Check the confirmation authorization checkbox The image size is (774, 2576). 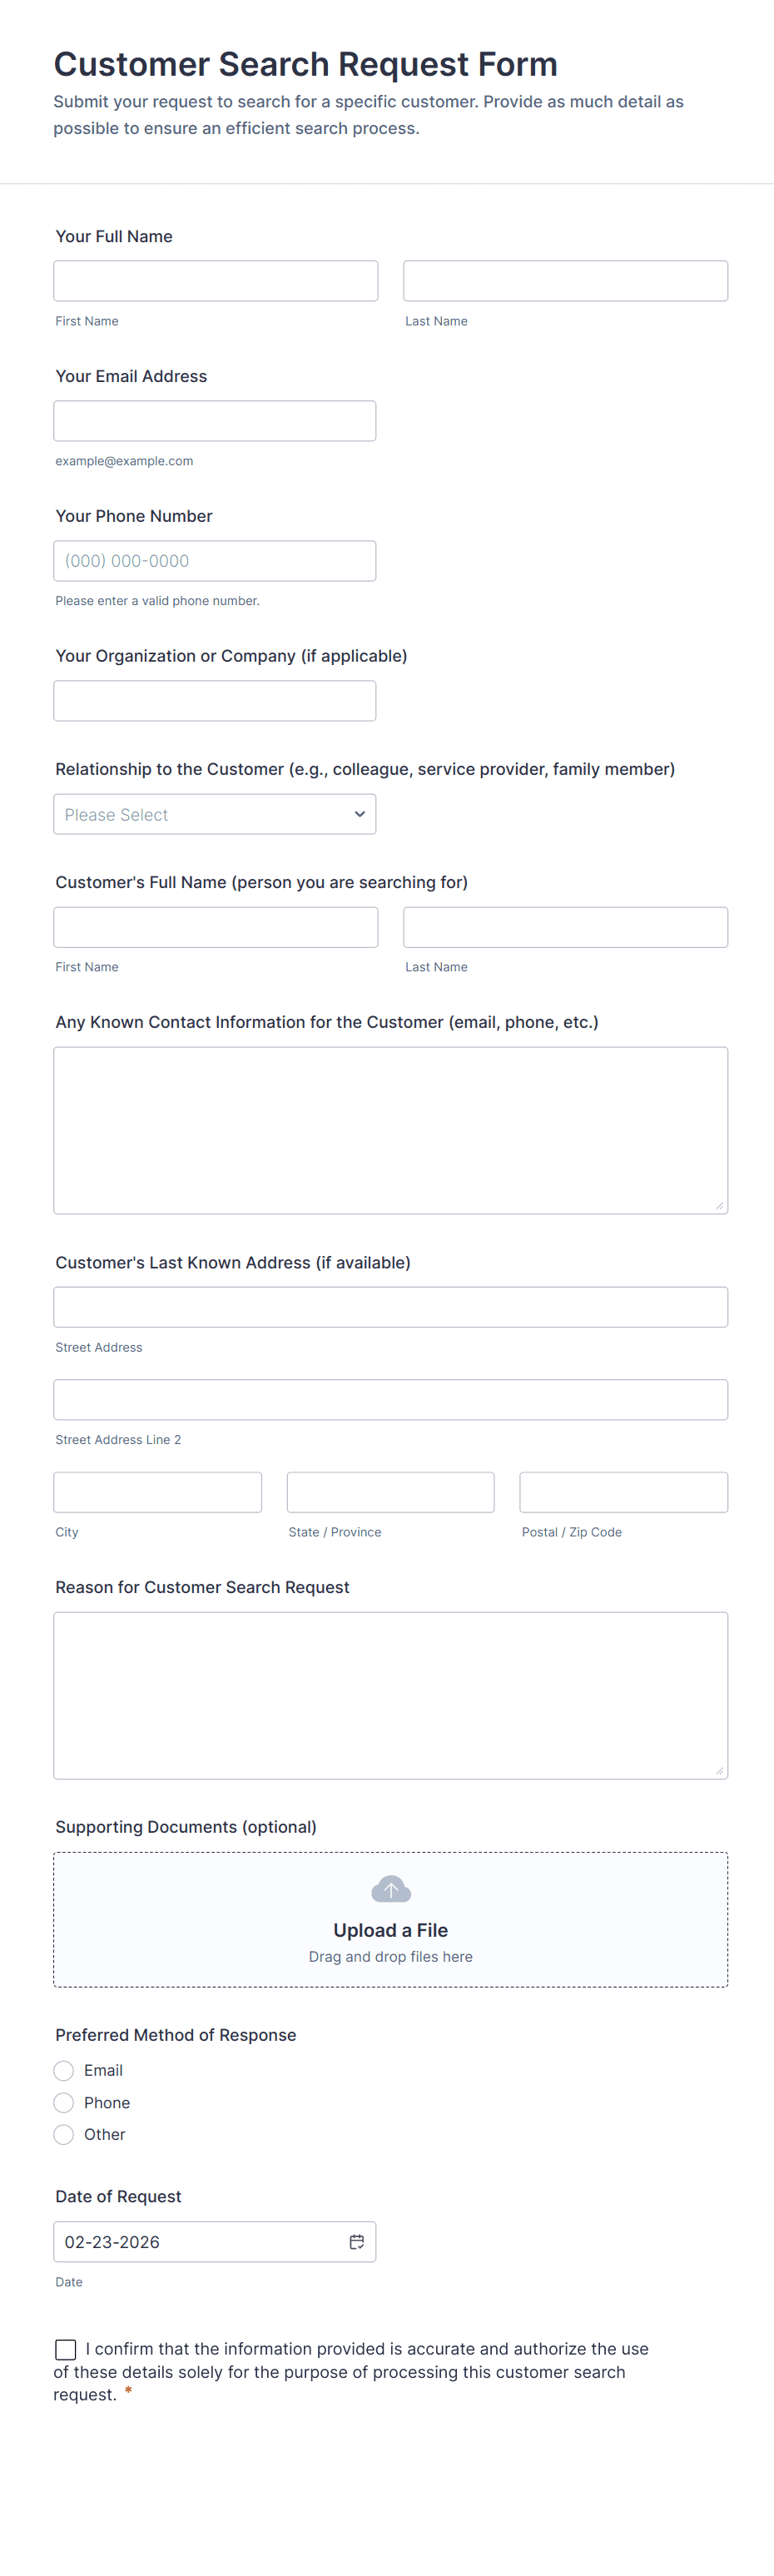[x=66, y=2349]
